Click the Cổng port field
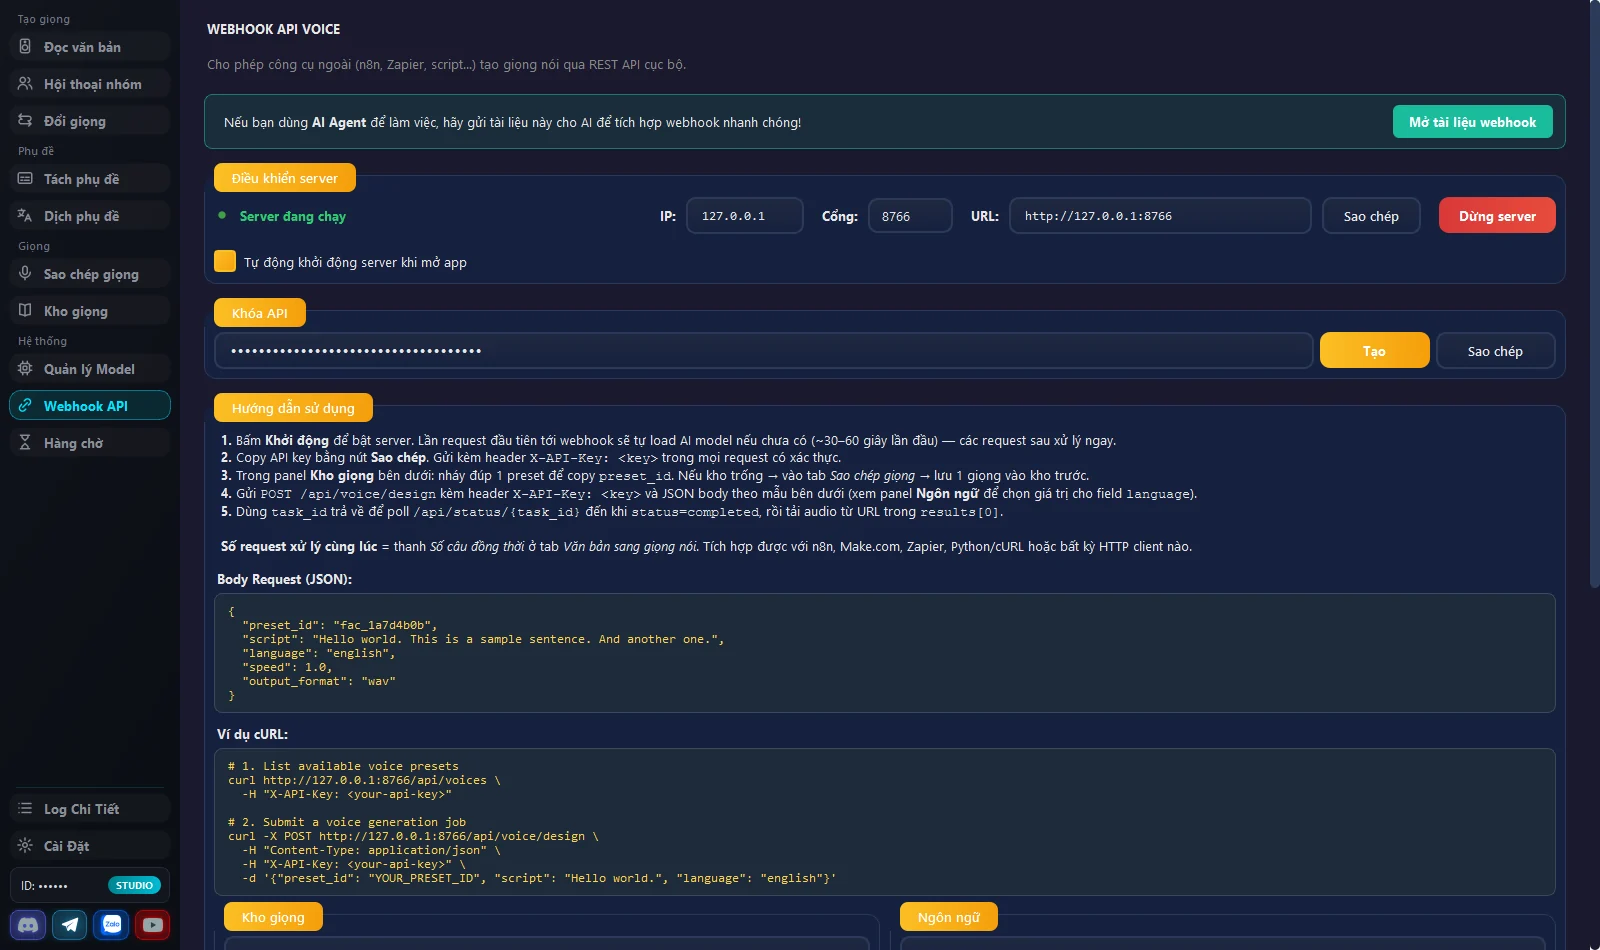Screen dimensions: 1600x950 pos(910,216)
